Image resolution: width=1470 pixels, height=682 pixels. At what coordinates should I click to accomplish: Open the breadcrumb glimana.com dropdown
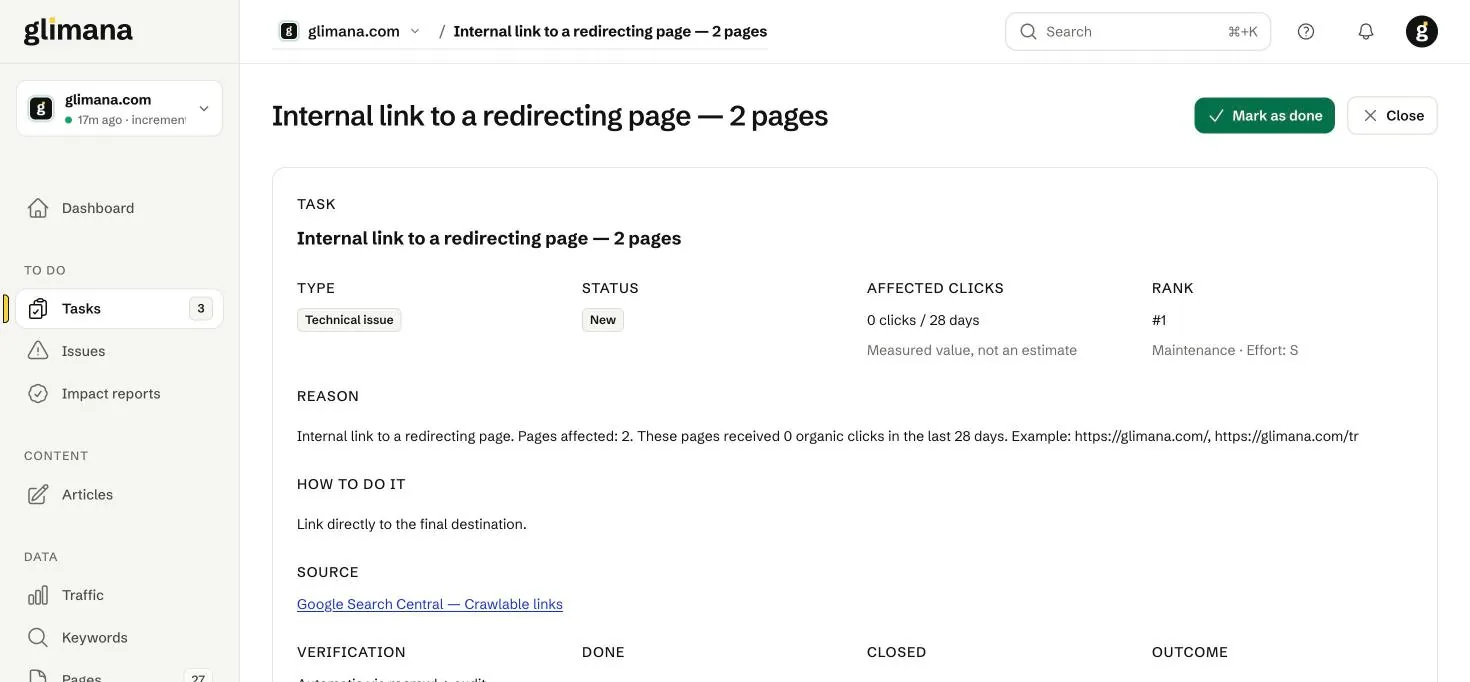(350, 31)
